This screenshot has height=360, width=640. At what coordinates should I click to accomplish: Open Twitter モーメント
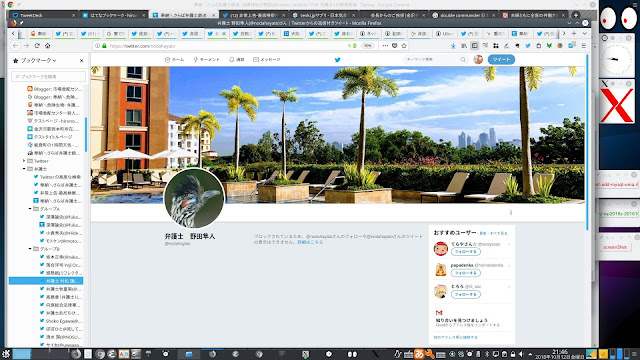point(207,60)
